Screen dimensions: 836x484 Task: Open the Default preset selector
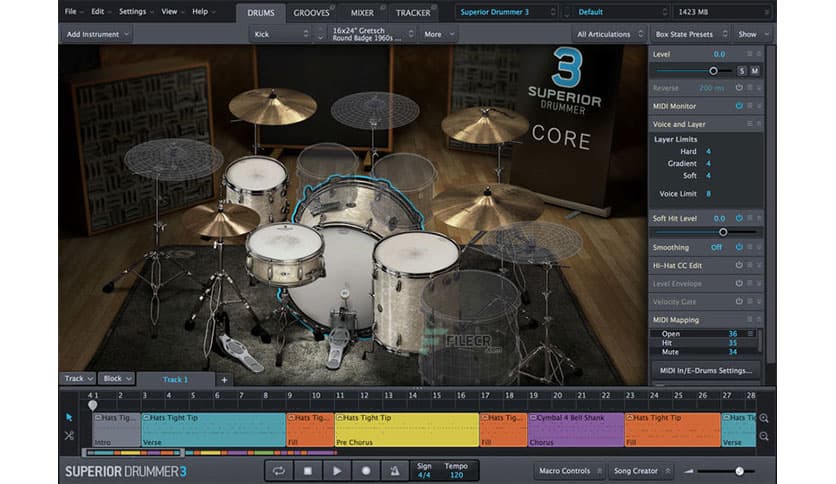(x=622, y=12)
